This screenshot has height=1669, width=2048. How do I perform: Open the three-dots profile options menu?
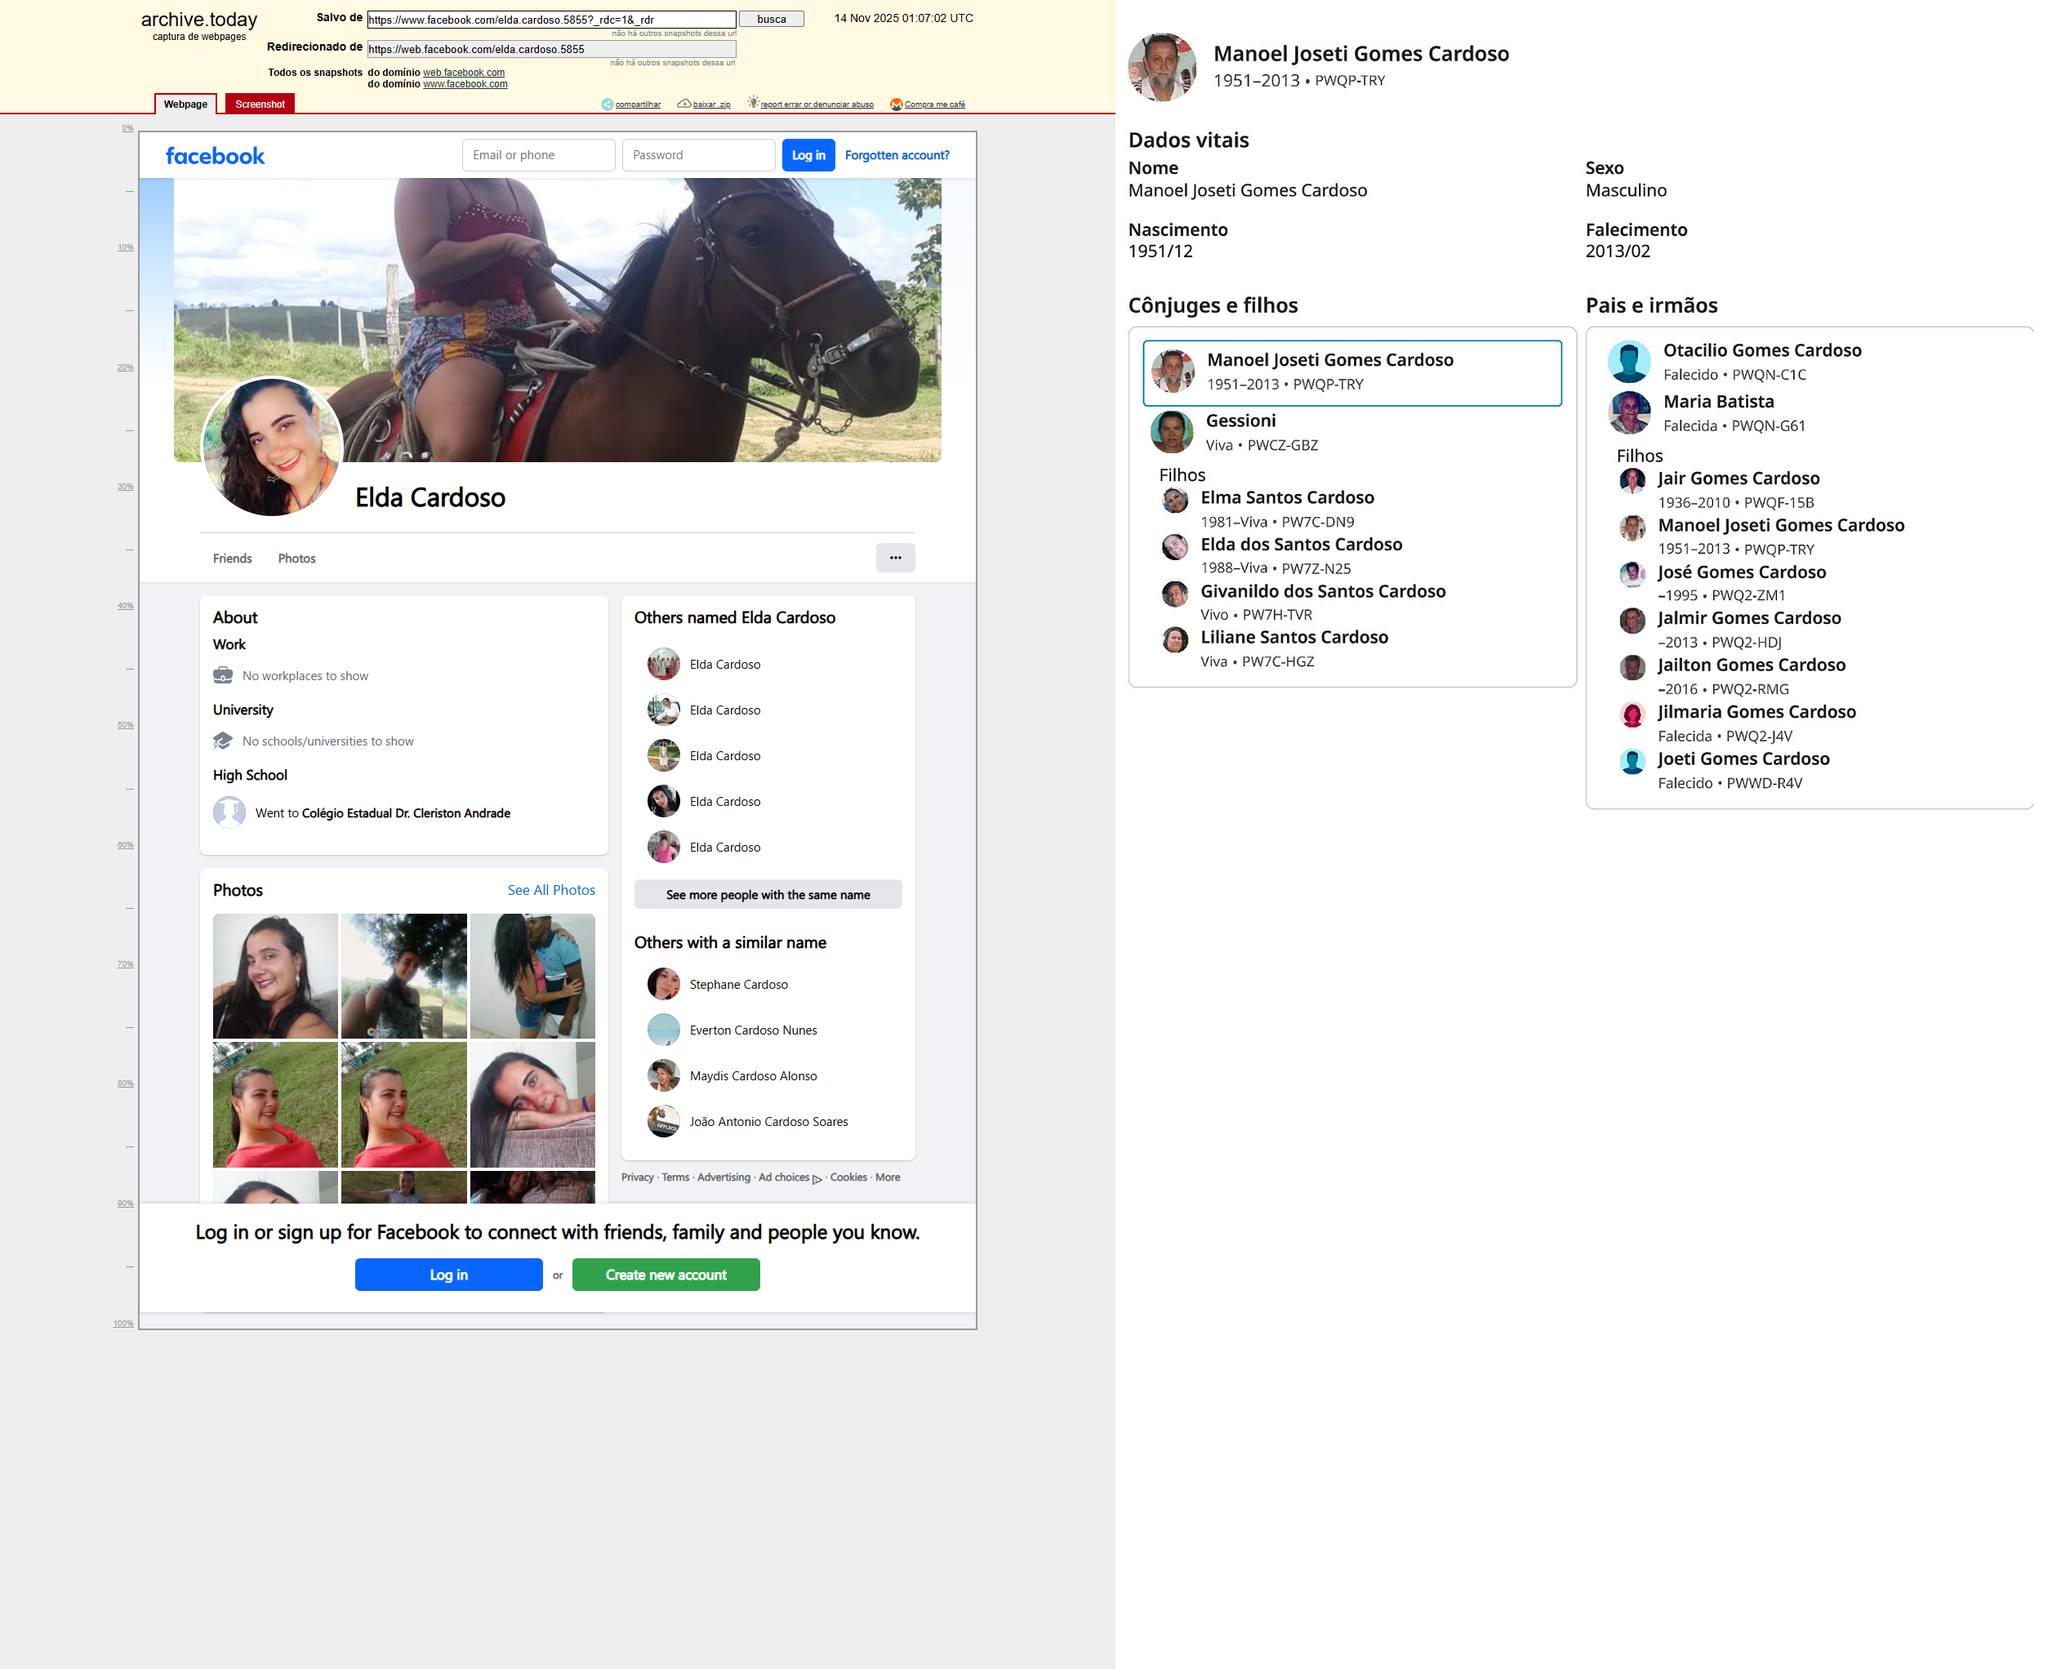coord(895,558)
